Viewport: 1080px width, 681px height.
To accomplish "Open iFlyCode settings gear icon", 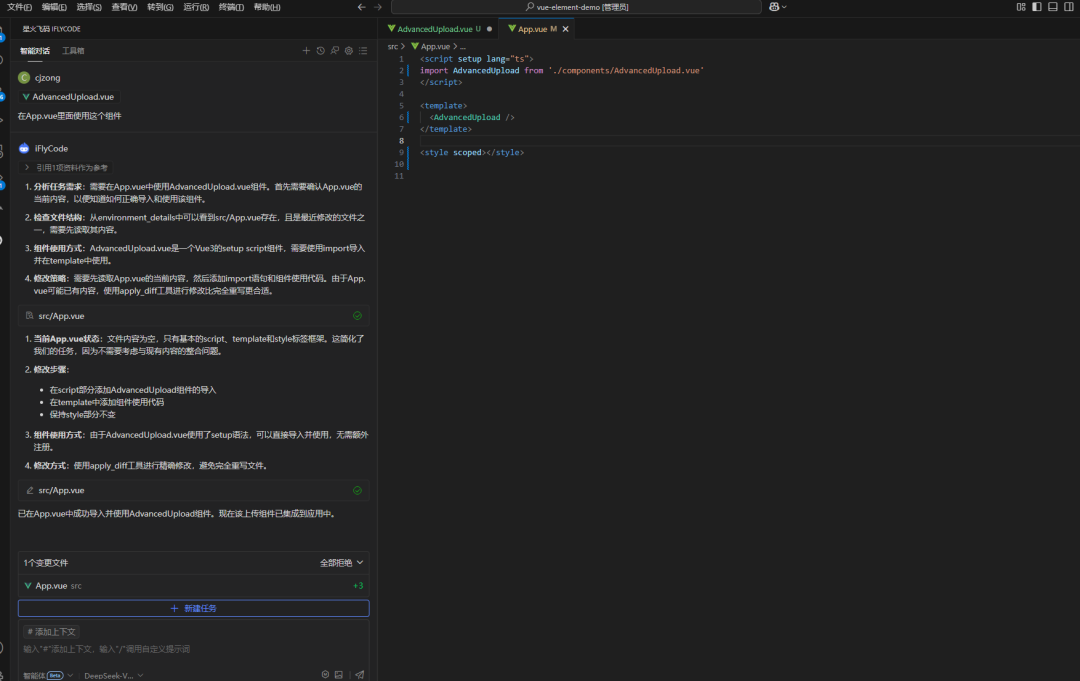I will pyautogui.click(x=349, y=50).
